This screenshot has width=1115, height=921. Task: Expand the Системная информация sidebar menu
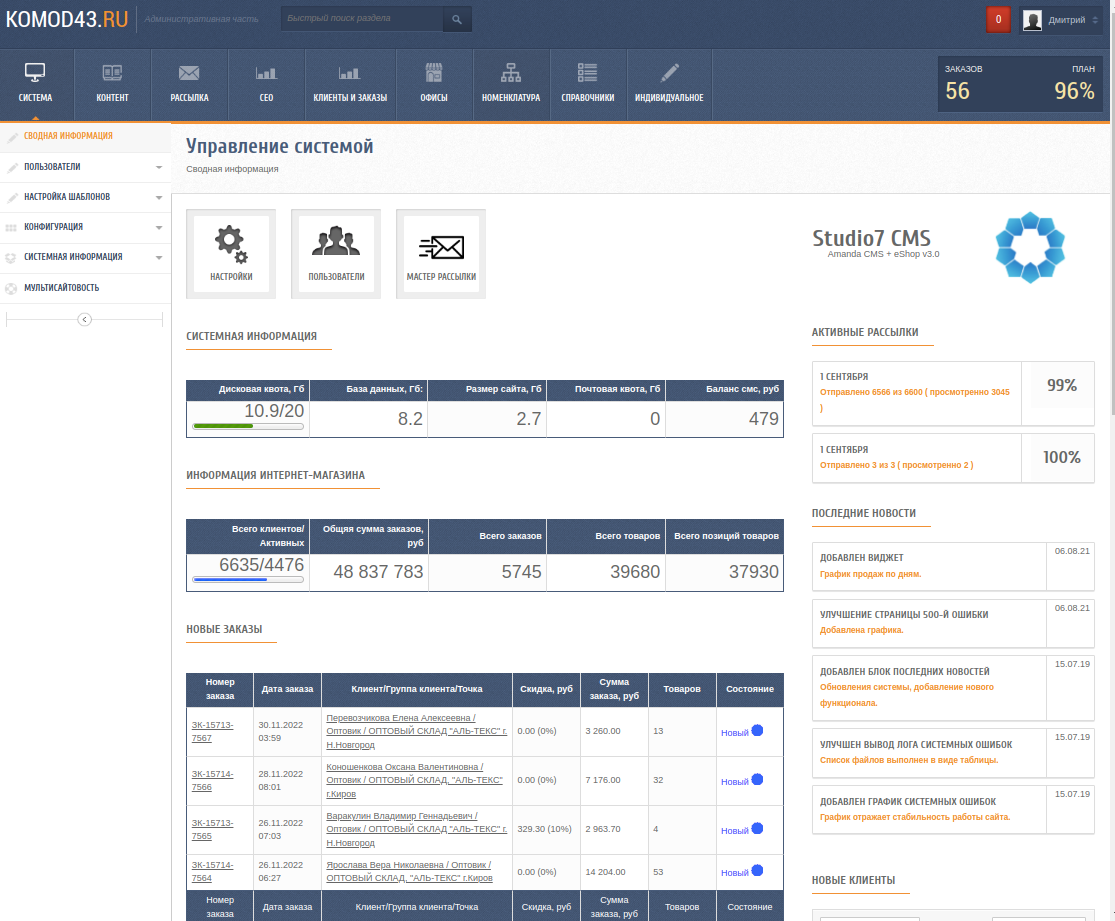(x=158, y=258)
